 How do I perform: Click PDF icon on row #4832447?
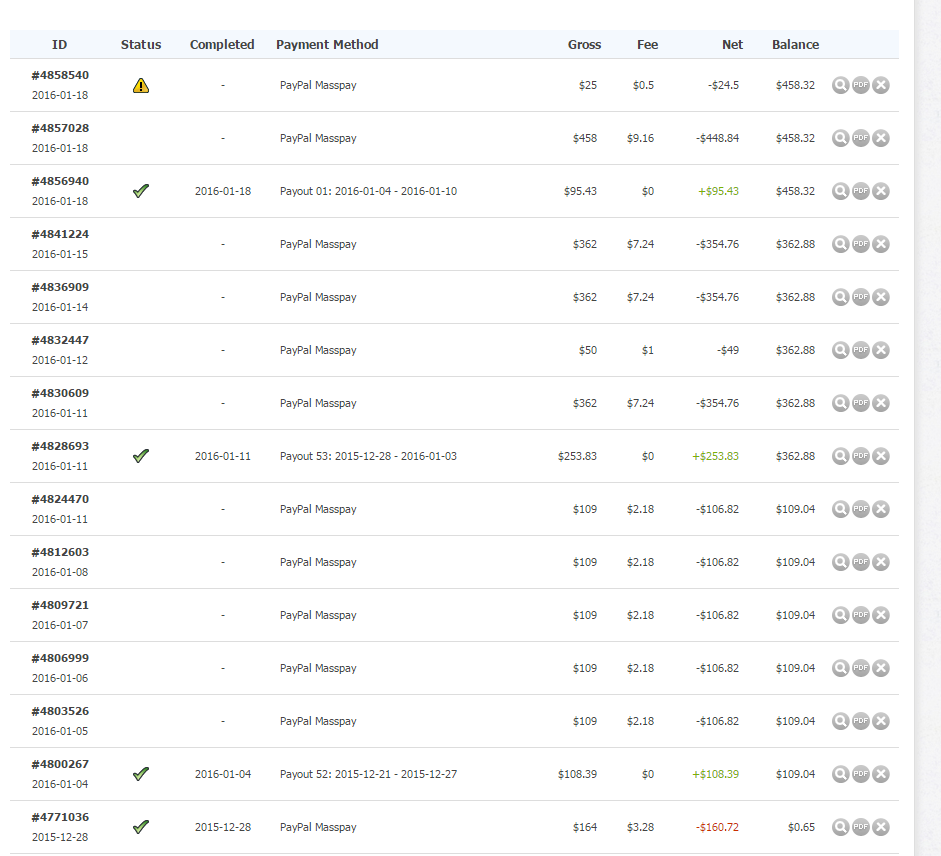click(x=861, y=350)
